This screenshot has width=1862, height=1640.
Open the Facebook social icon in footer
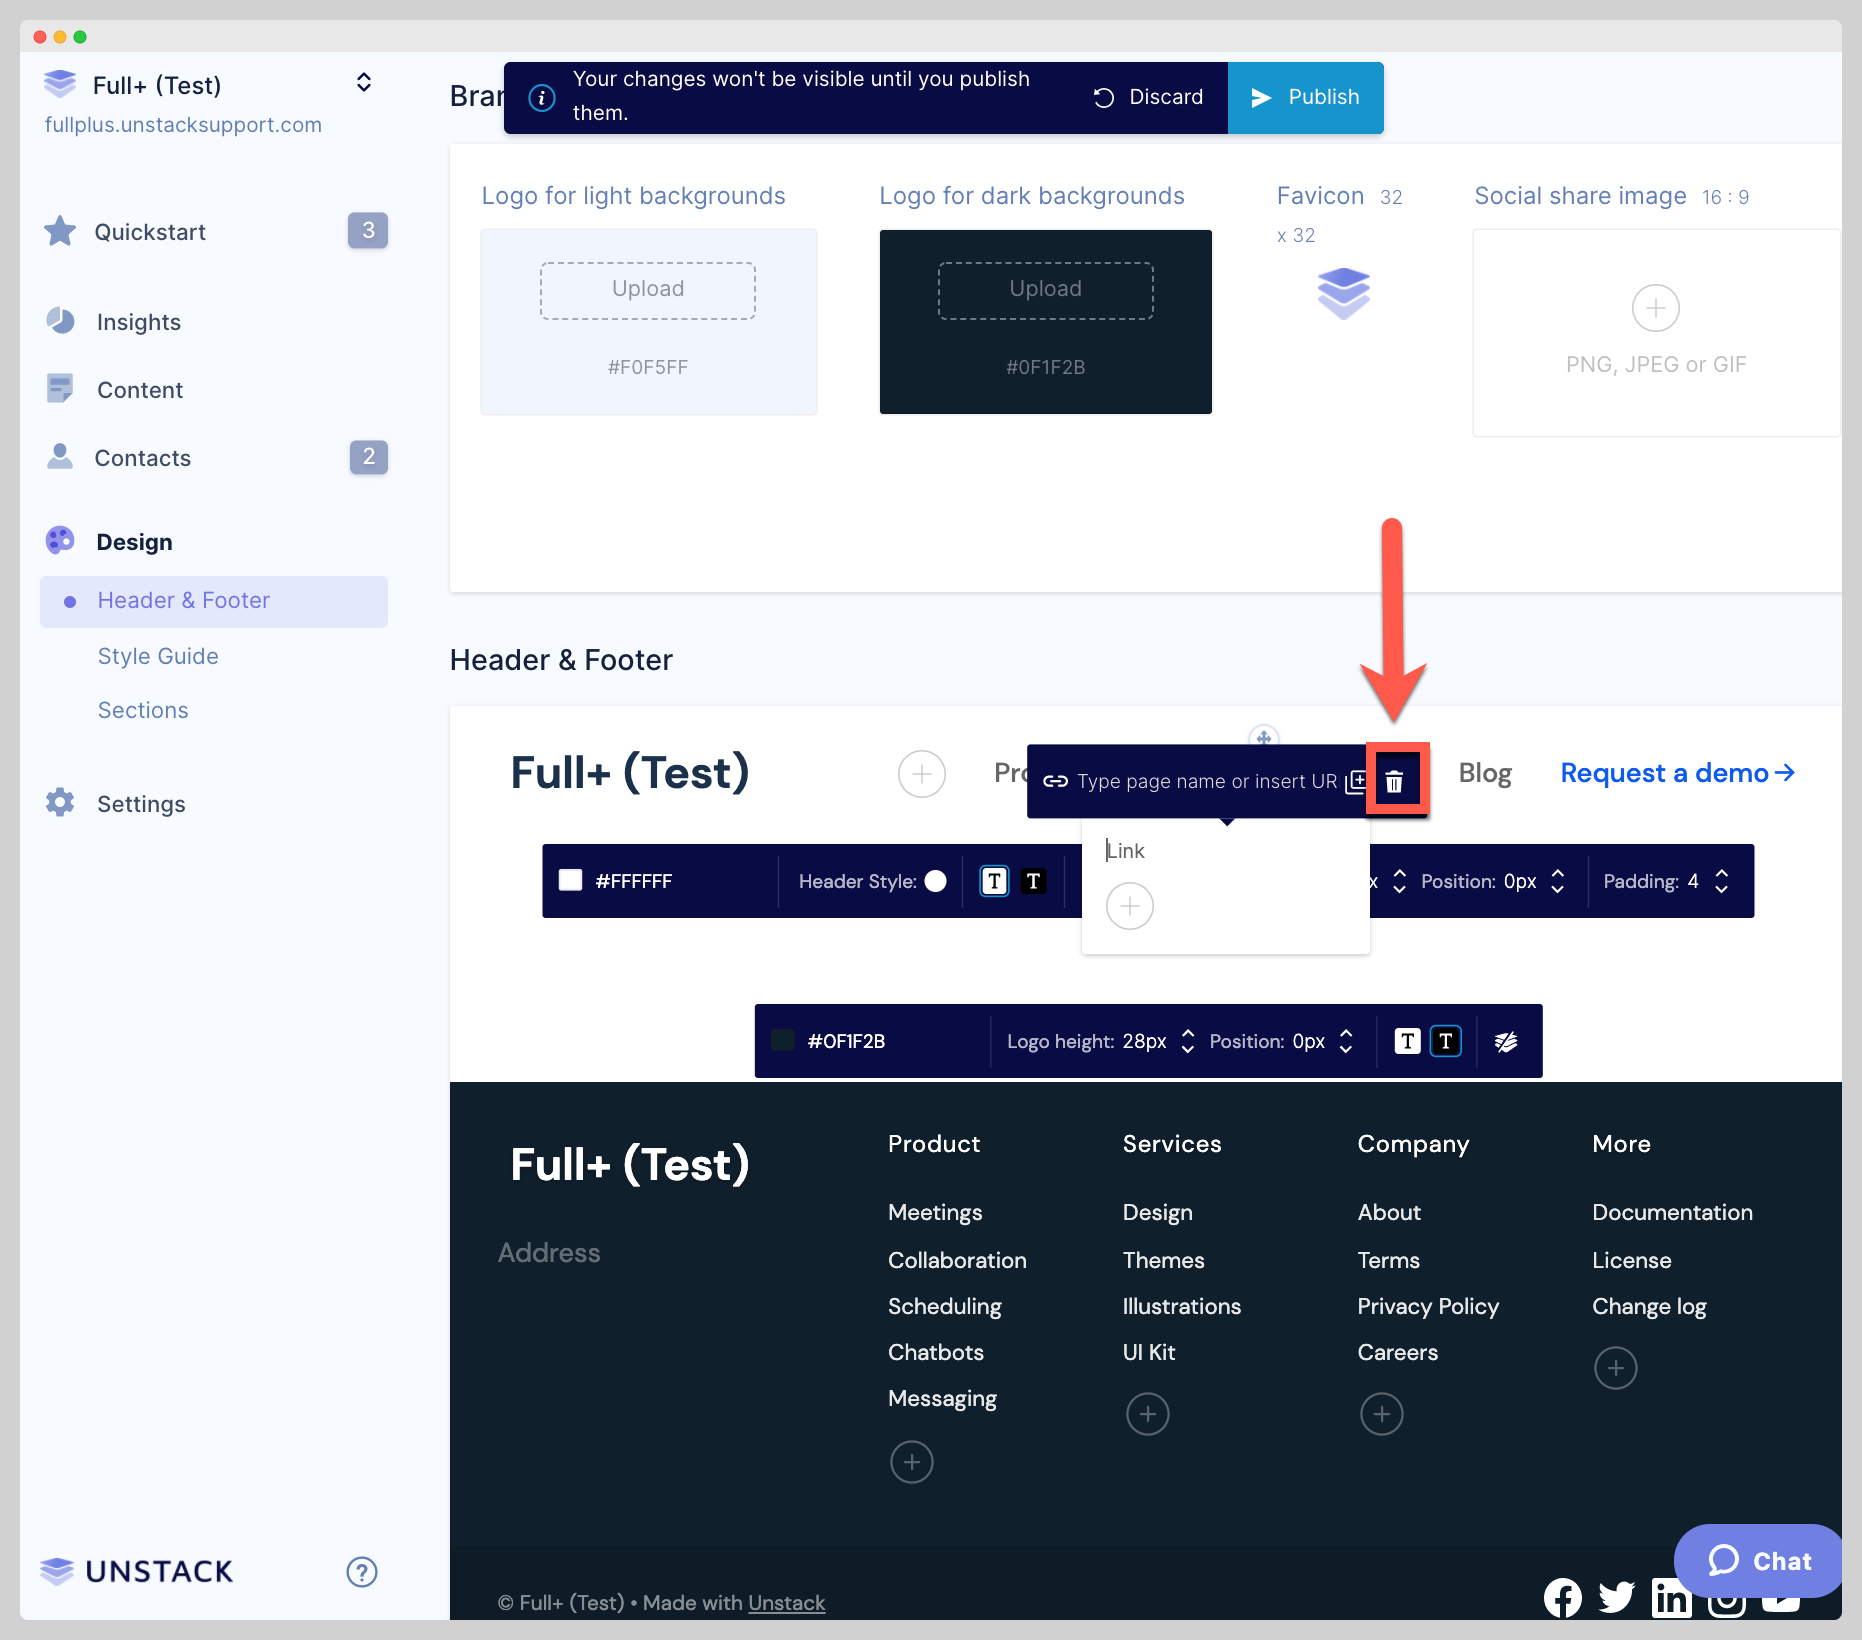[x=1562, y=1598]
